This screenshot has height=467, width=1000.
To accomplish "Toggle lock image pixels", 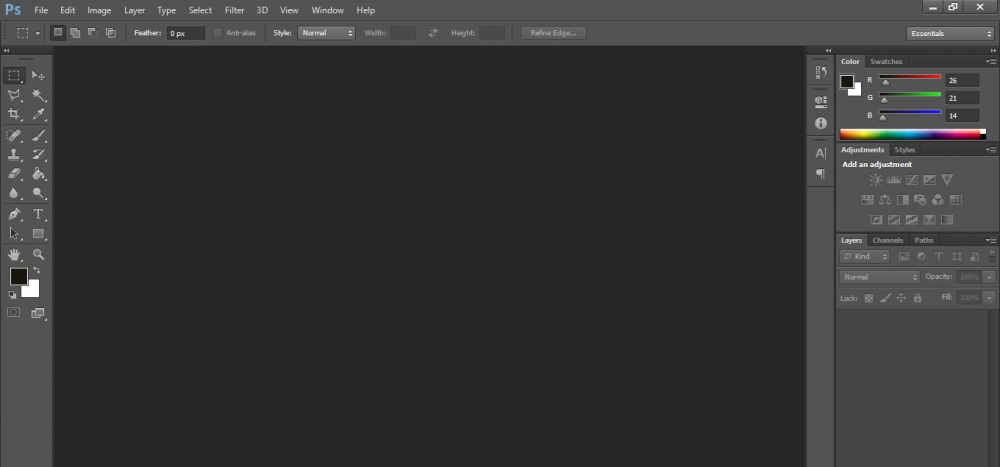I will click(885, 298).
